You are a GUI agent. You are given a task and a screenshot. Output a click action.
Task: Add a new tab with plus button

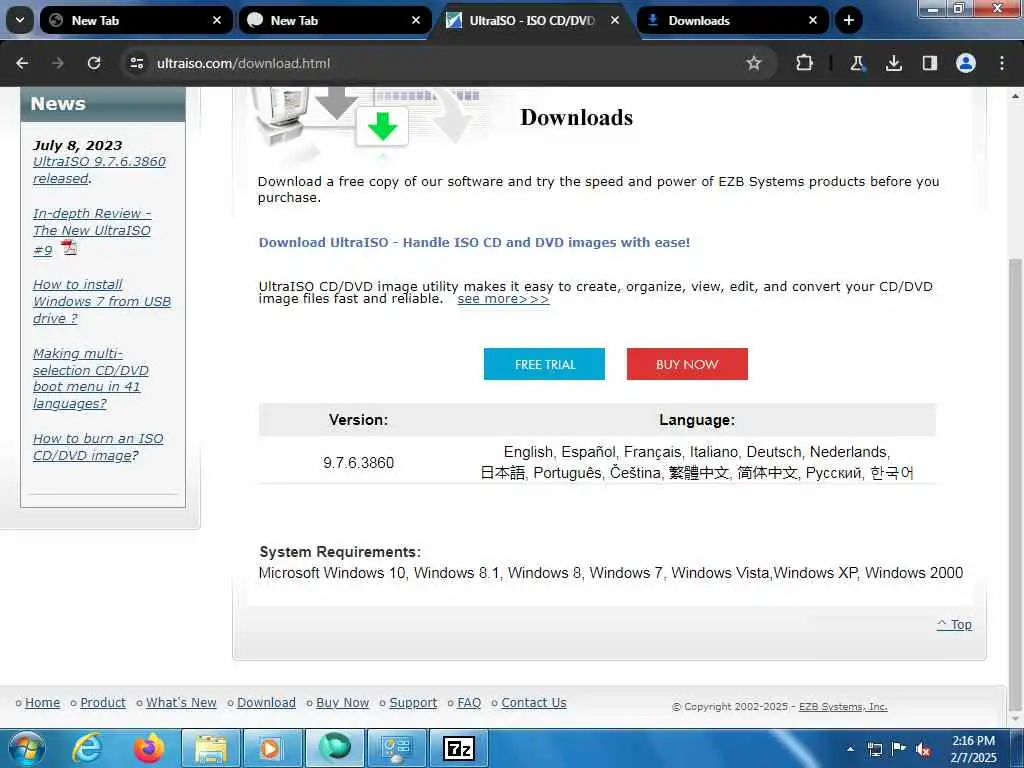848,20
